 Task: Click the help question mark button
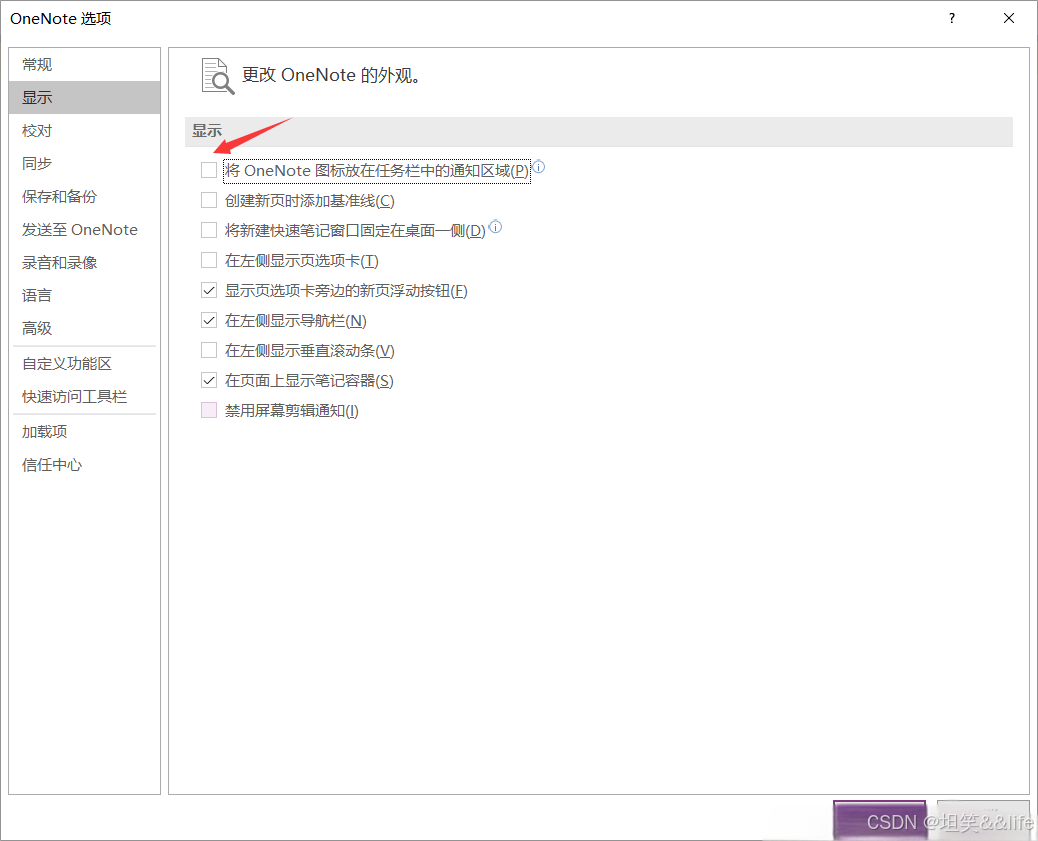pos(951,19)
